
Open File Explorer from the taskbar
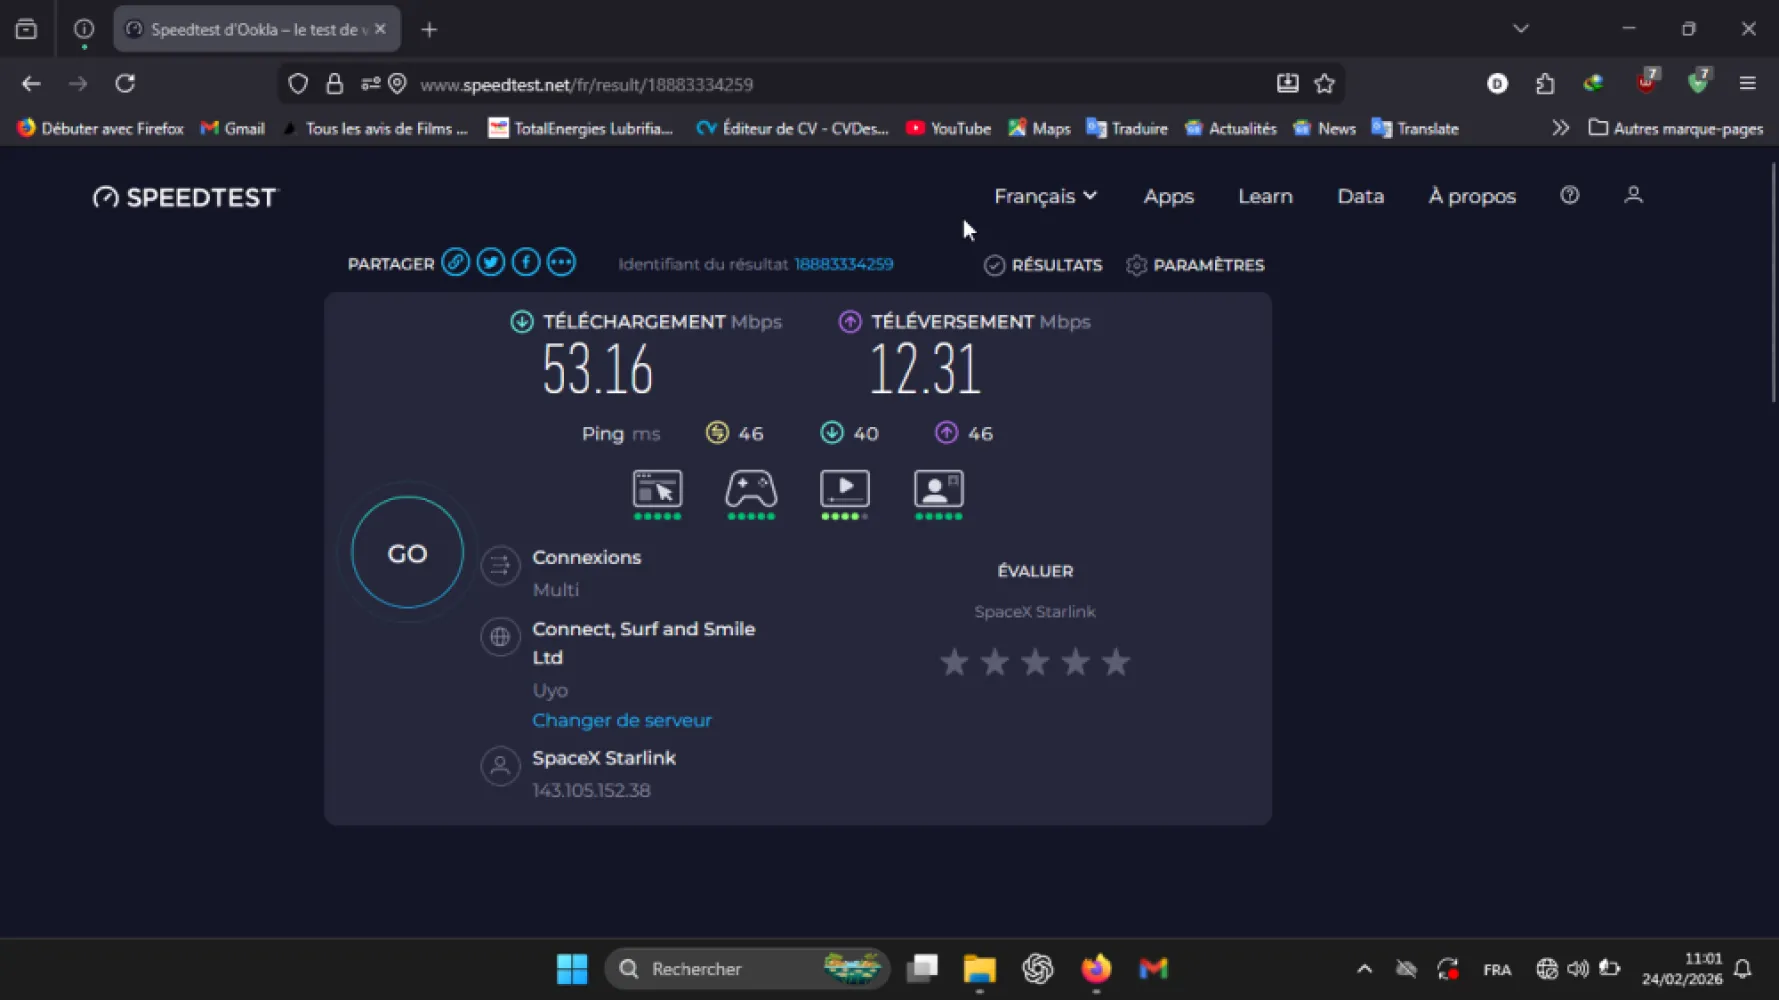click(980, 969)
